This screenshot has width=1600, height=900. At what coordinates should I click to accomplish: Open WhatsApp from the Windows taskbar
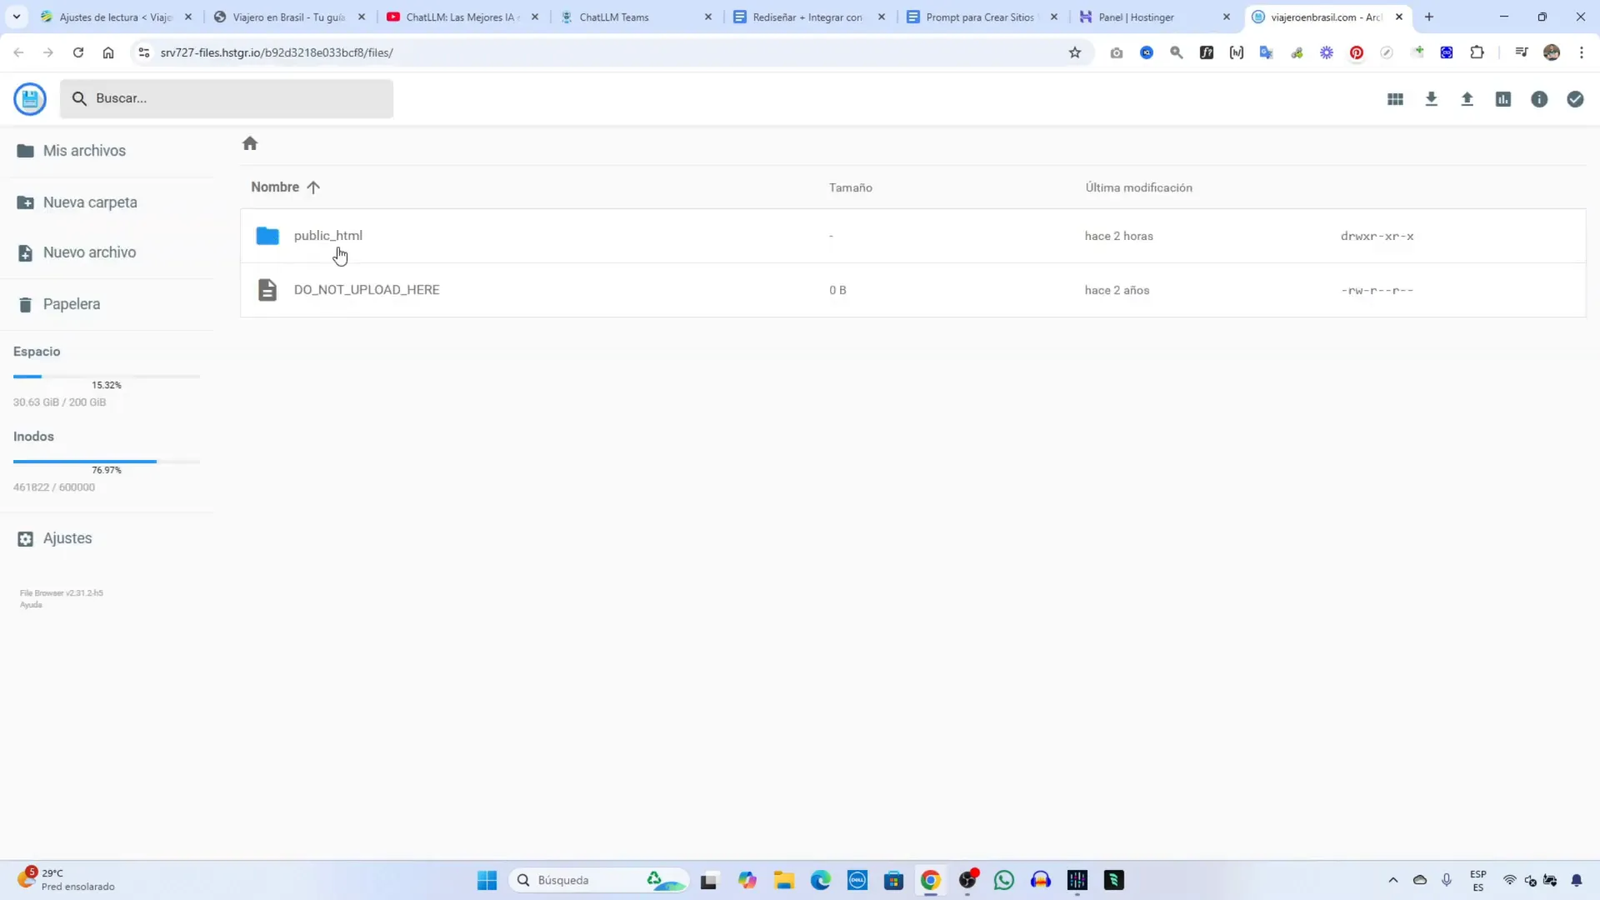tap(1004, 880)
